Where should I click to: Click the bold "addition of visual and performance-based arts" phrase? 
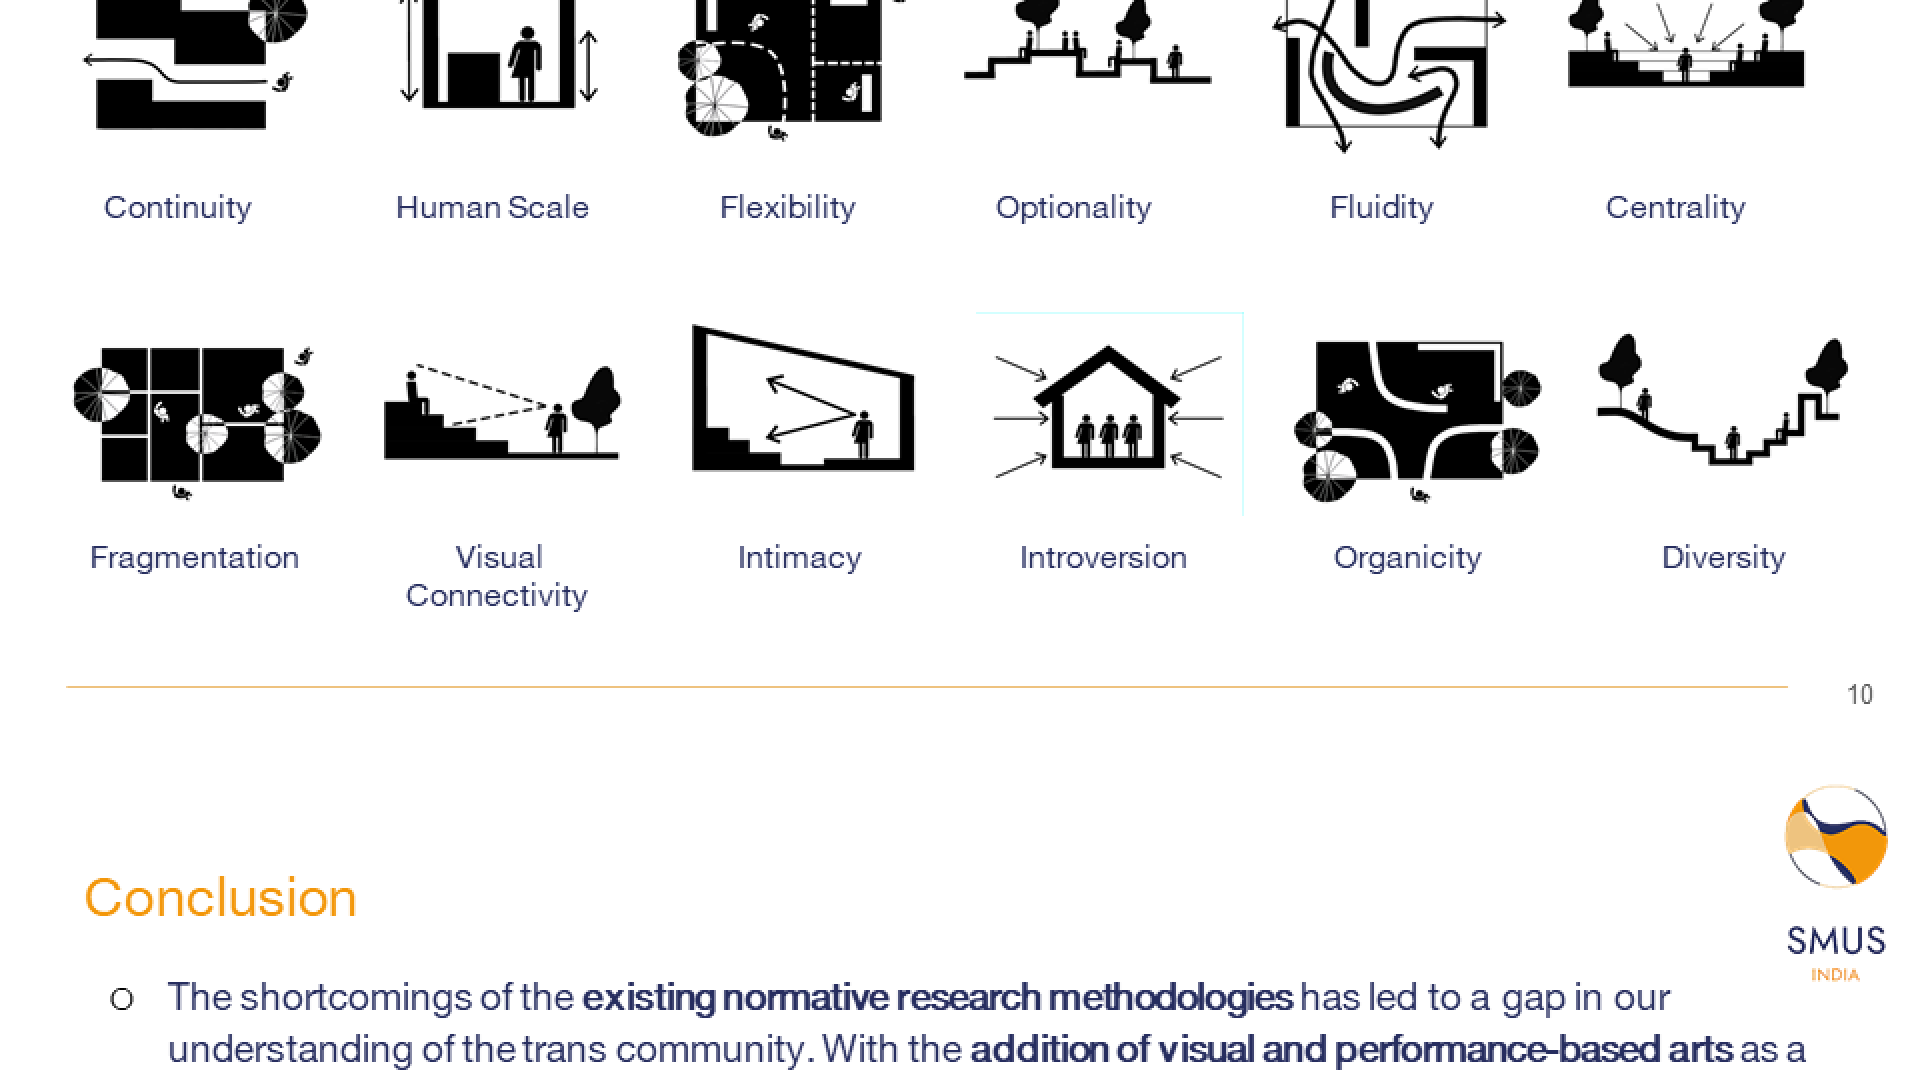[1351, 1049]
